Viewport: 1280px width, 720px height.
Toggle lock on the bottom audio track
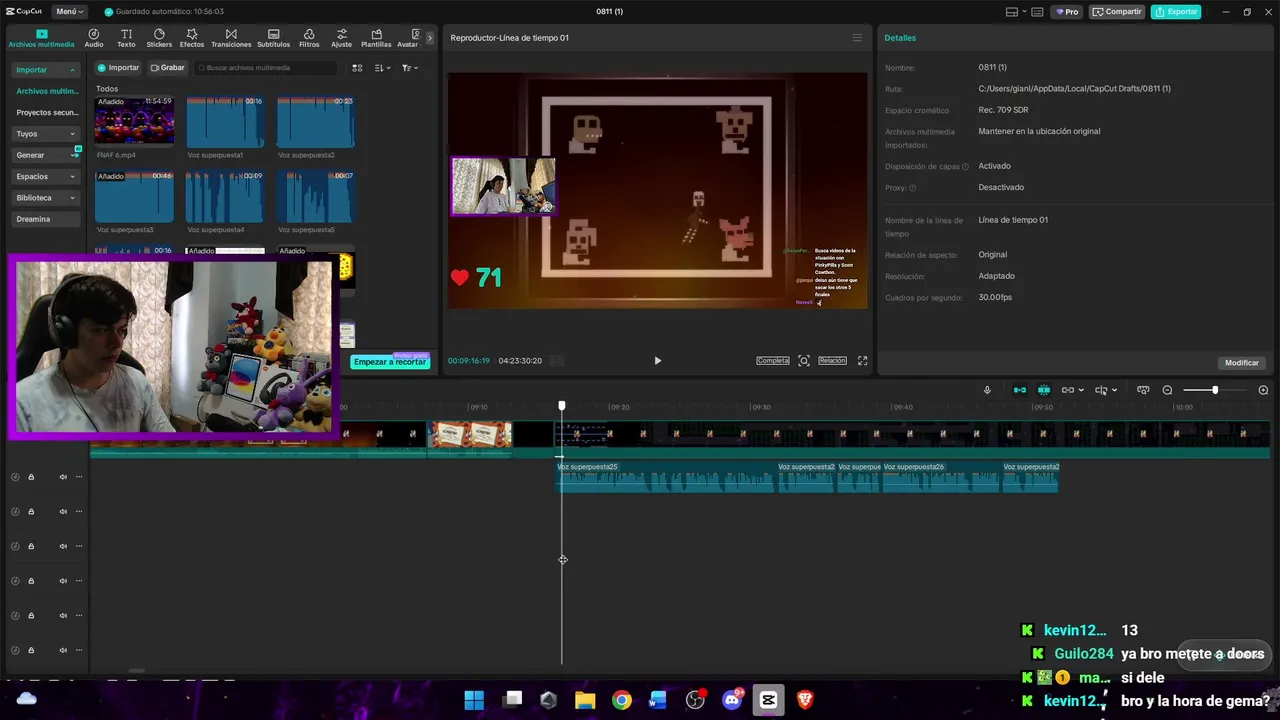click(31, 650)
